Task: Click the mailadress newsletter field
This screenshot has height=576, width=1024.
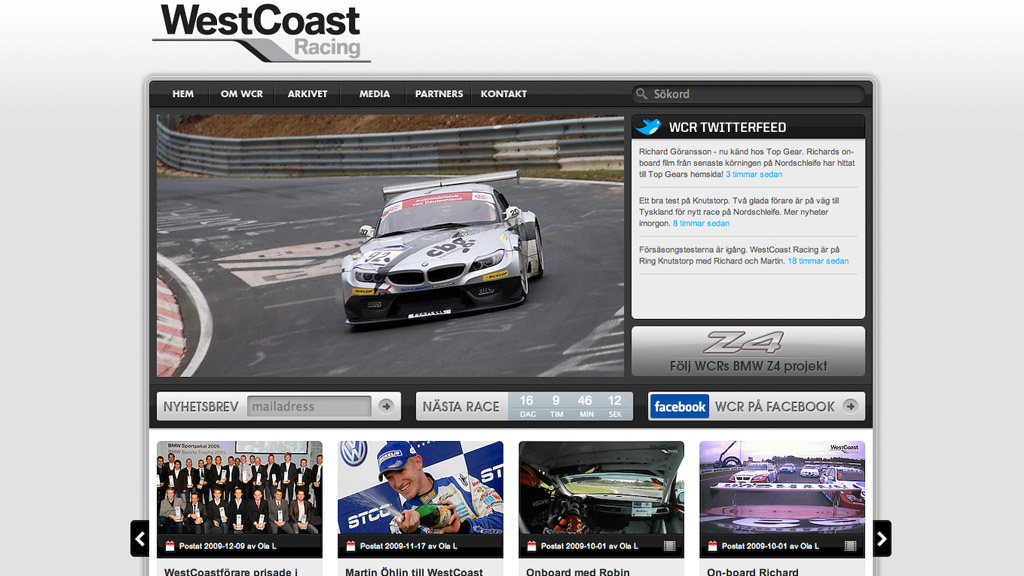Action: [x=309, y=406]
